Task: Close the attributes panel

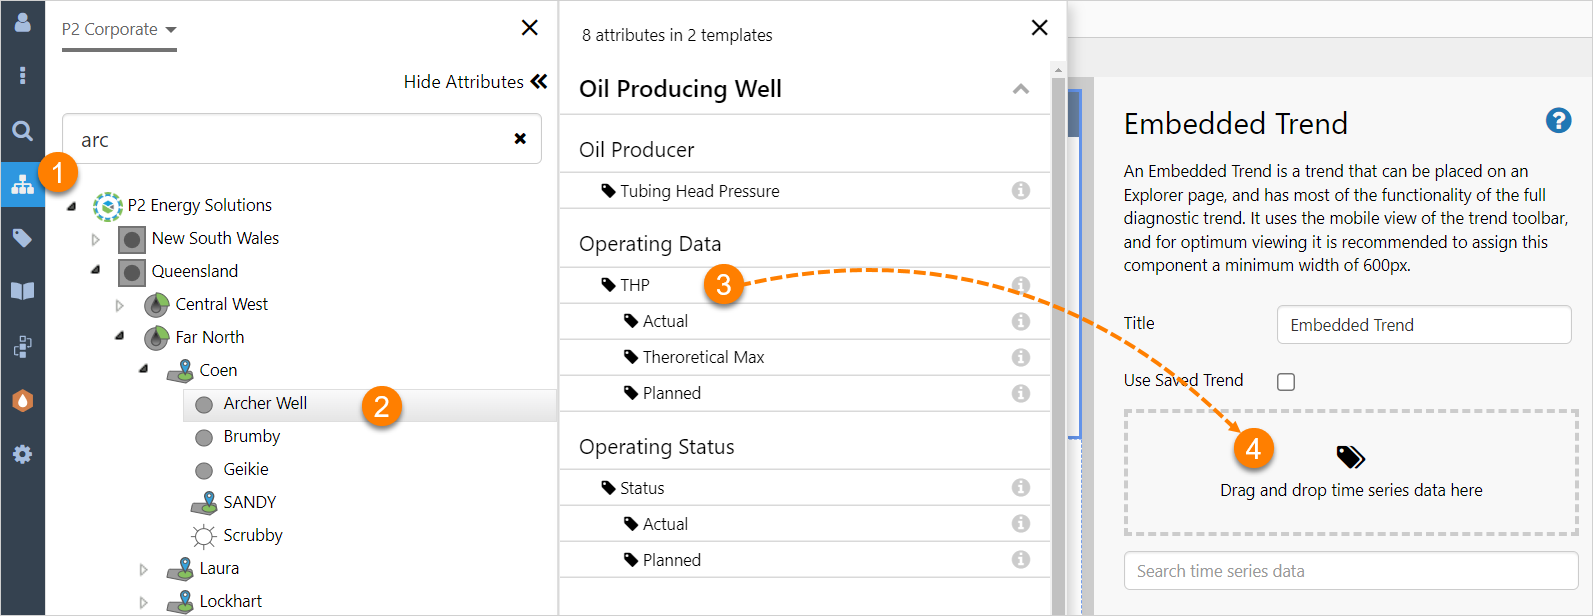Action: point(1039,28)
